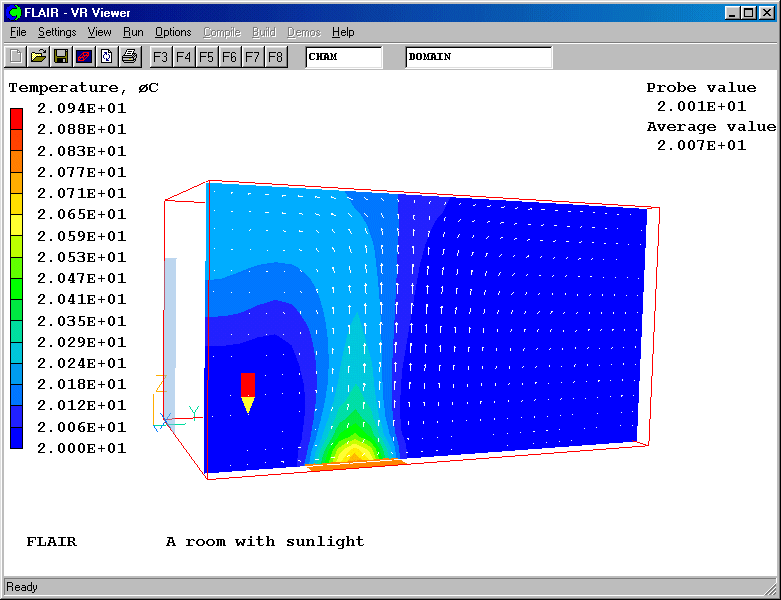Print using the printer icon
The image size is (781, 600).
tap(128, 57)
